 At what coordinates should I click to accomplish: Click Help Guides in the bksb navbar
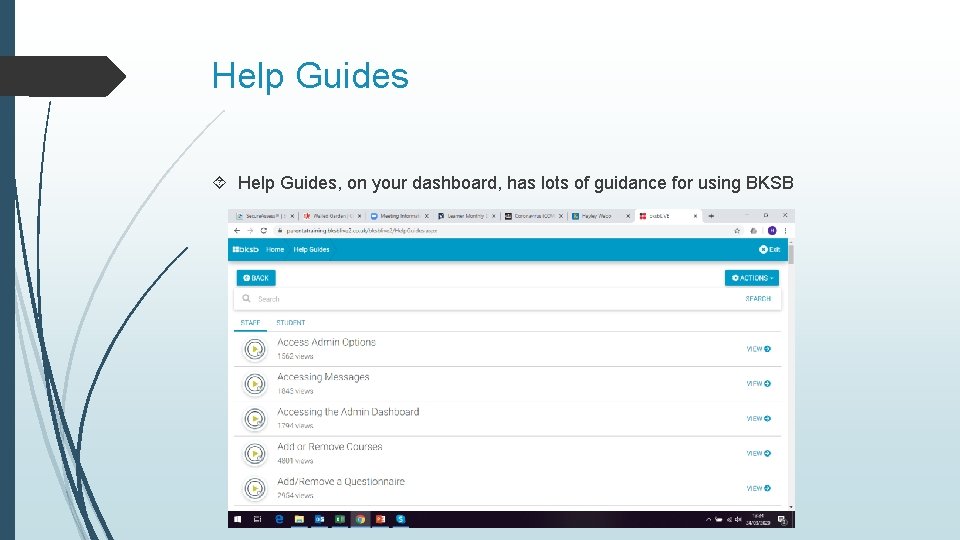click(311, 249)
